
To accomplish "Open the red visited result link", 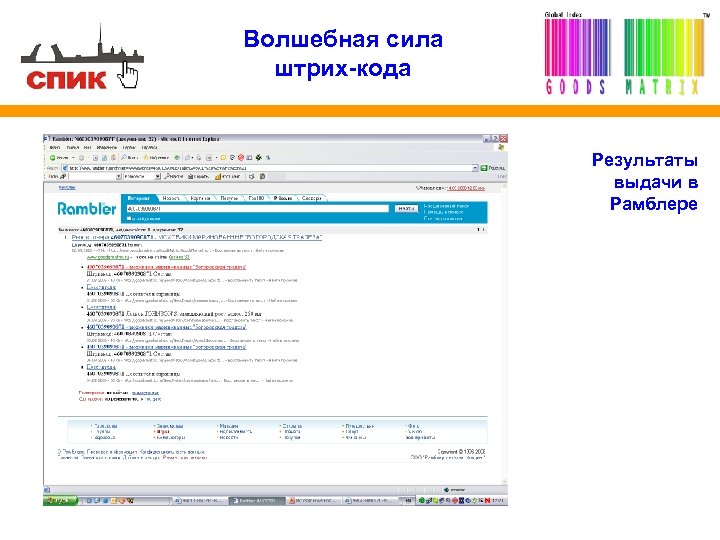I will pos(167,267).
